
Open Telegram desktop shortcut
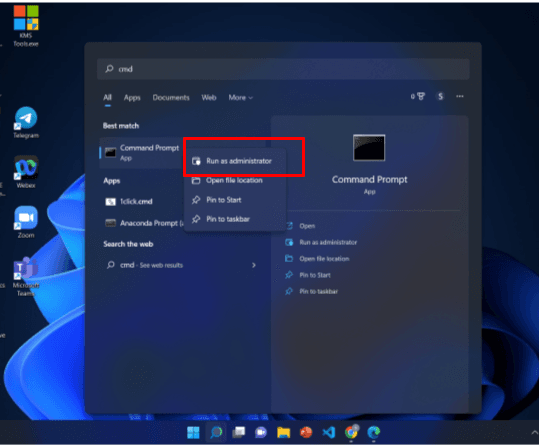click(26, 122)
